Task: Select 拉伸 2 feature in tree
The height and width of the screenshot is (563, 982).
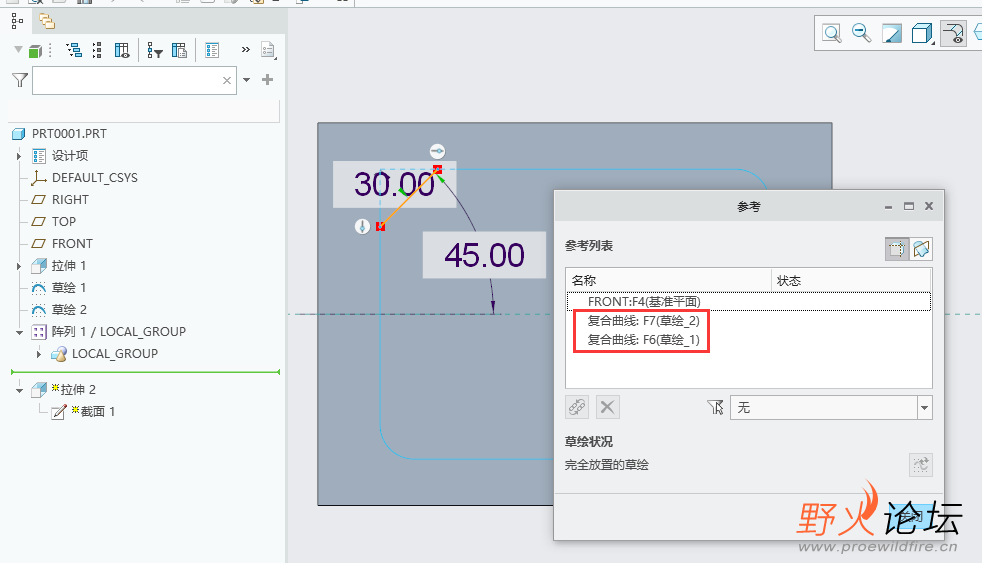Action: pos(78,390)
